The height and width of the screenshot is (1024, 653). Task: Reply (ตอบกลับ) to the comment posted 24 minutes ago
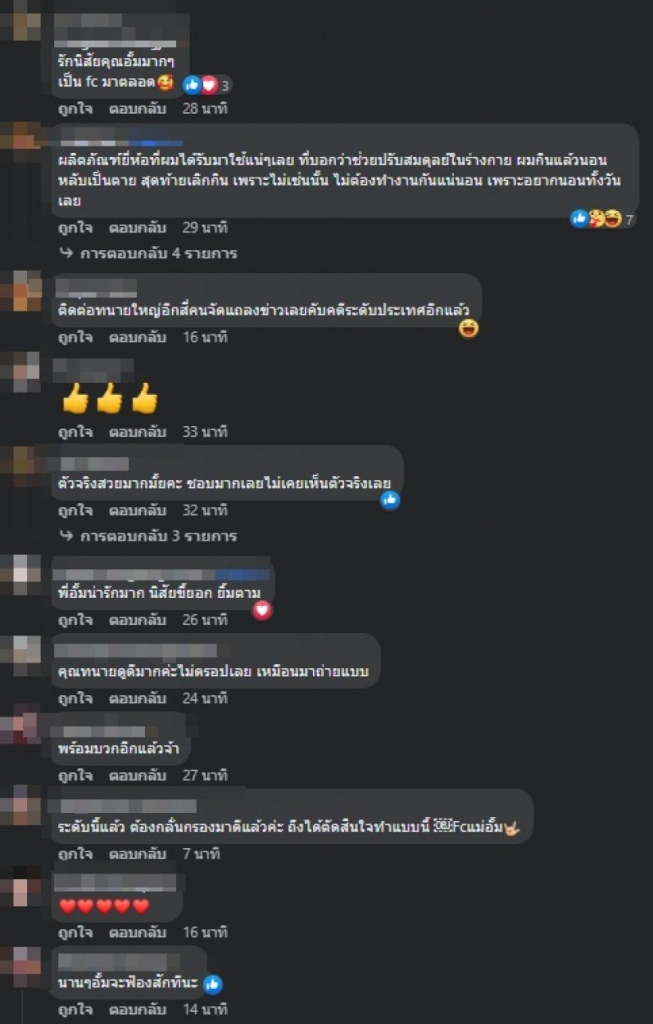pyautogui.click(x=138, y=699)
